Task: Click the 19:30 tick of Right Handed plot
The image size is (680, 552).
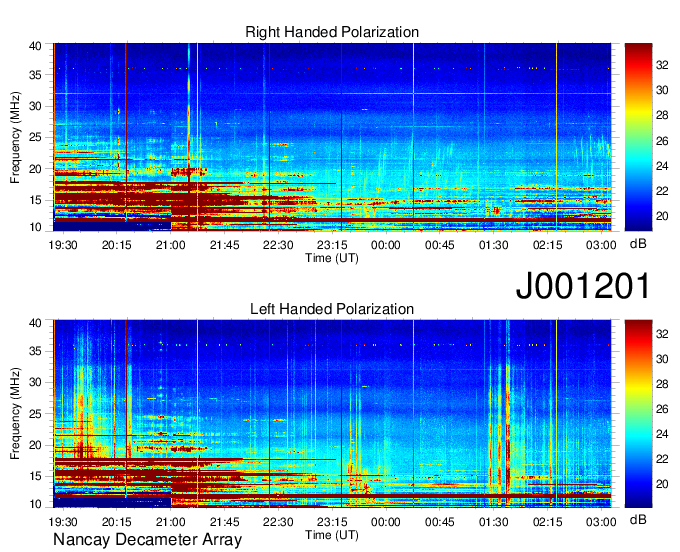Action: 63,245
